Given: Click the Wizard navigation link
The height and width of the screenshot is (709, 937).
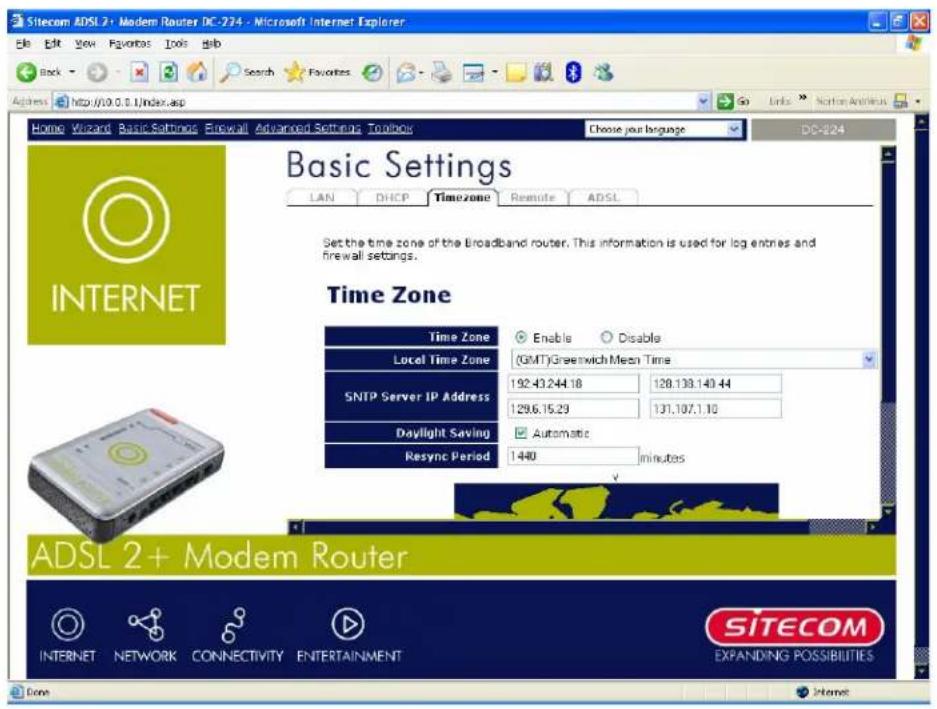Looking at the screenshot, I should [91, 128].
